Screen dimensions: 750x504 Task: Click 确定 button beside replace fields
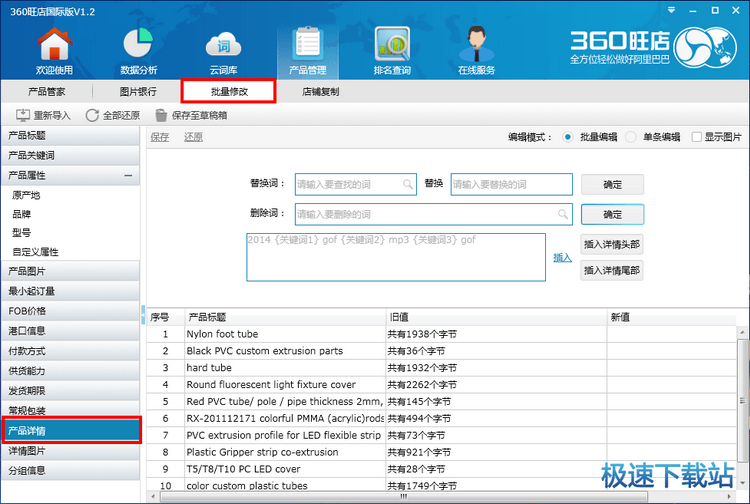pos(612,185)
